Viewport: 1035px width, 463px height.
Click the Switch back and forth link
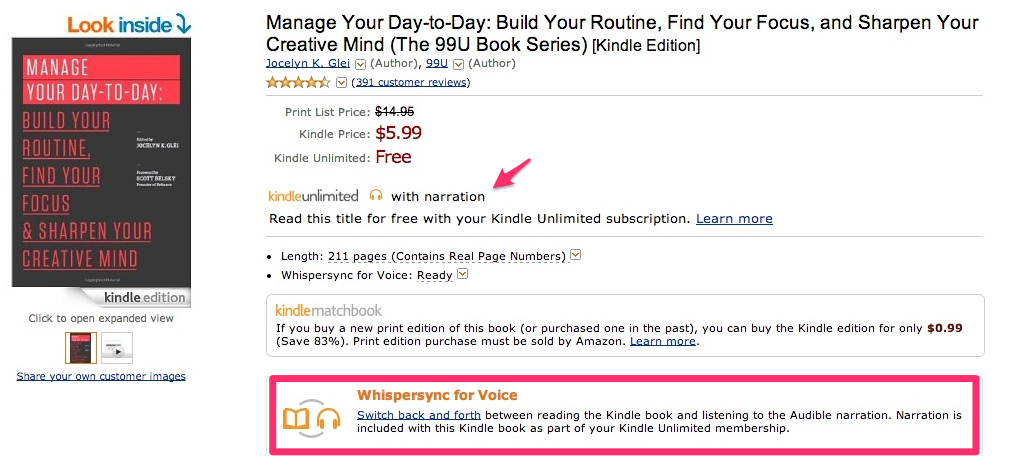click(418, 414)
